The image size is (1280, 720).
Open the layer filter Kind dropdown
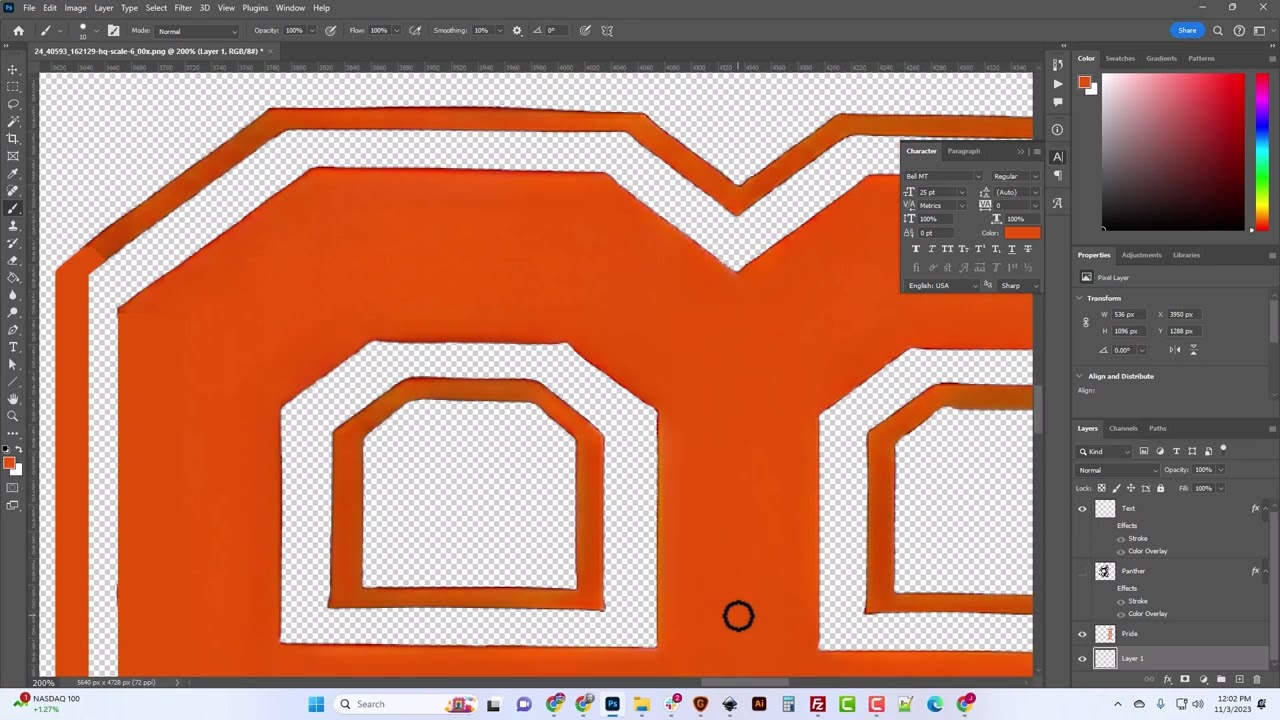click(1104, 452)
